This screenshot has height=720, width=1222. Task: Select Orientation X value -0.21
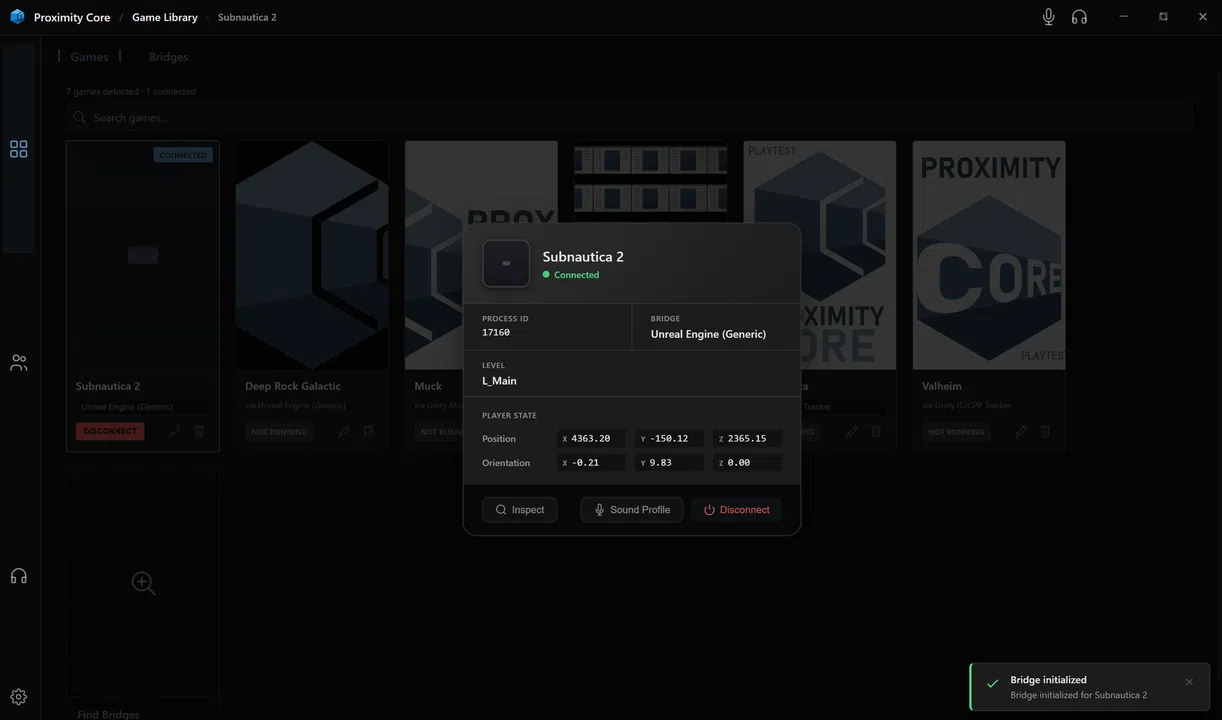click(x=591, y=463)
